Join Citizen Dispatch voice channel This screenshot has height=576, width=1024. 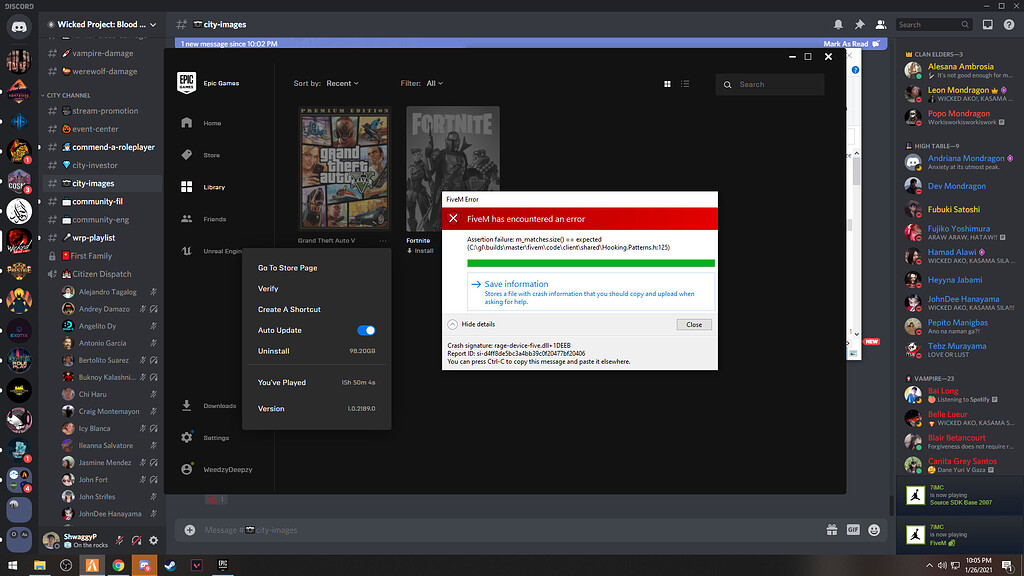click(x=102, y=274)
